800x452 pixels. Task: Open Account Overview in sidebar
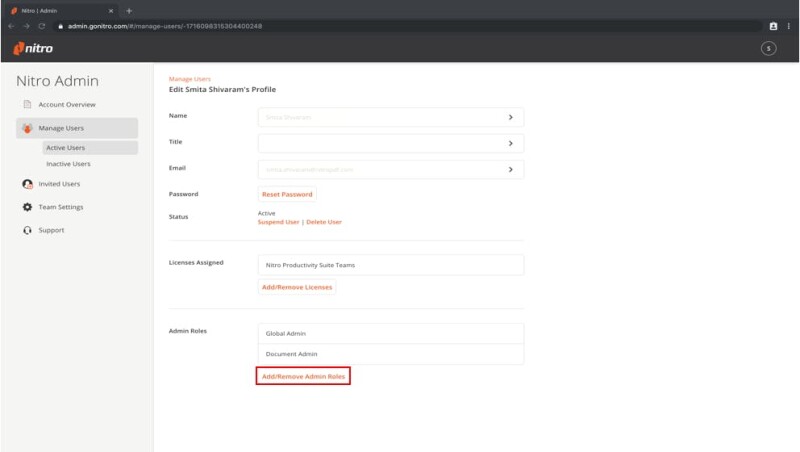pyautogui.click(x=67, y=105)
